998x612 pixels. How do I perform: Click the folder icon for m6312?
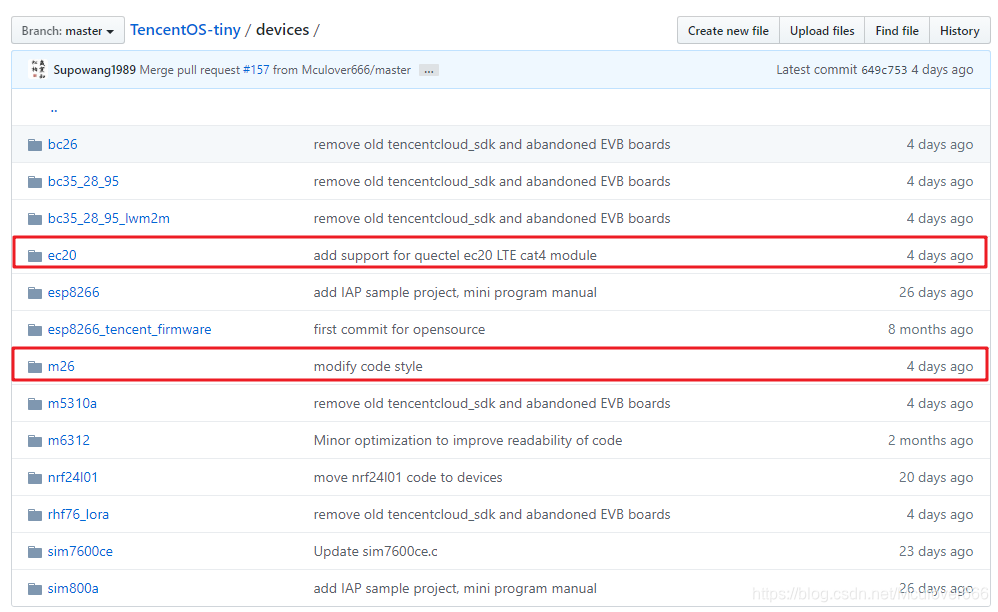(x=35, y=440)
